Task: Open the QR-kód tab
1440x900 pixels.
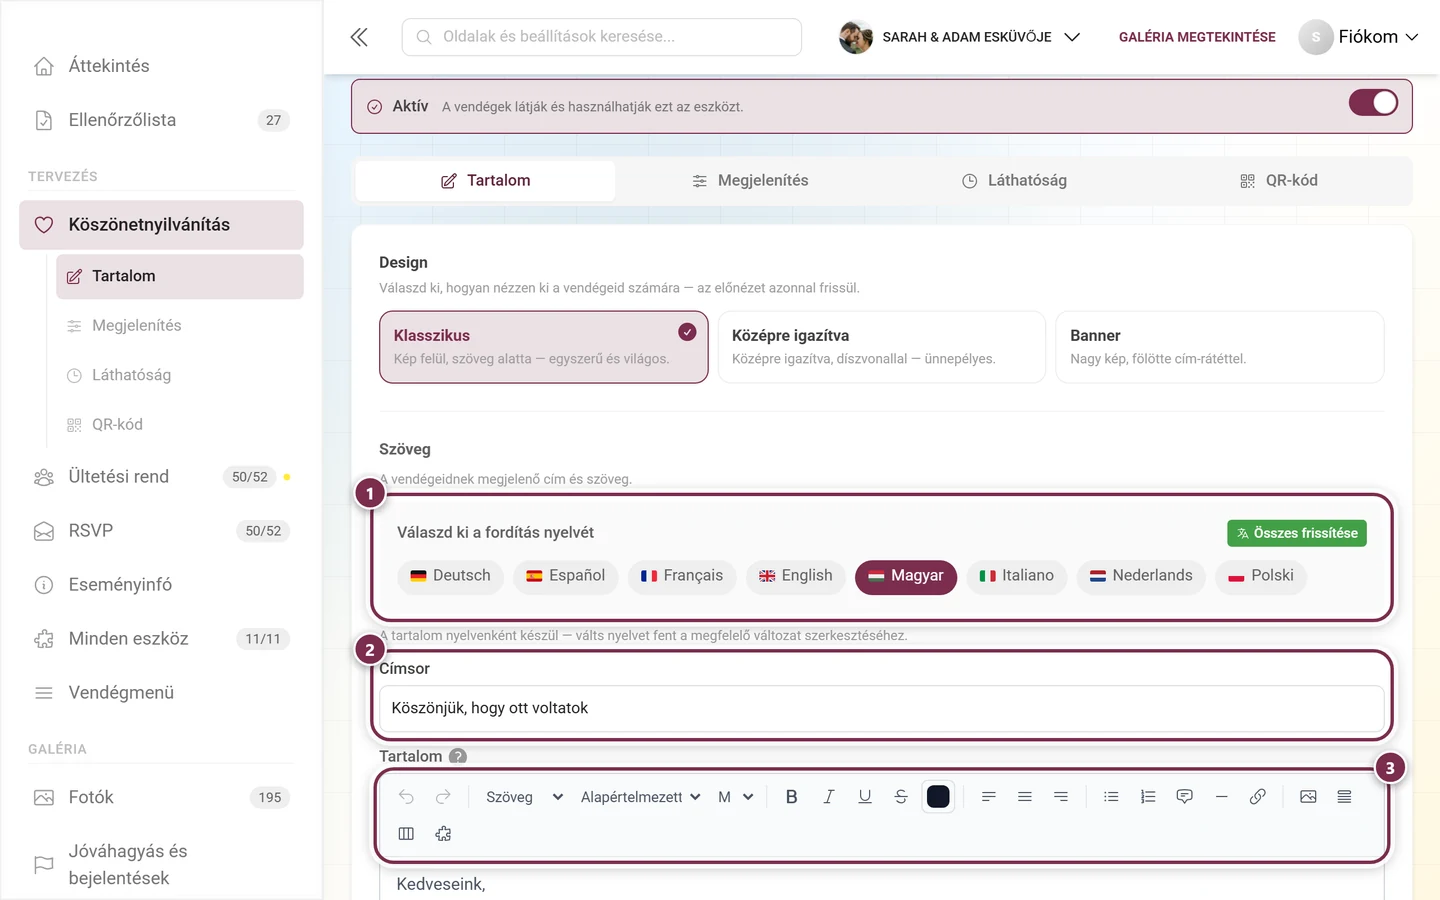Action: pyautogui.click(x=1279, y=181)
